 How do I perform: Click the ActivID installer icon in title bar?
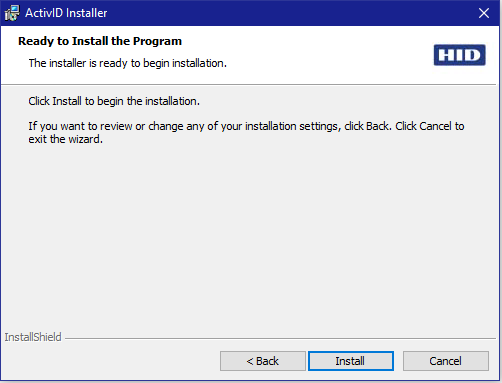pos(12,13)
